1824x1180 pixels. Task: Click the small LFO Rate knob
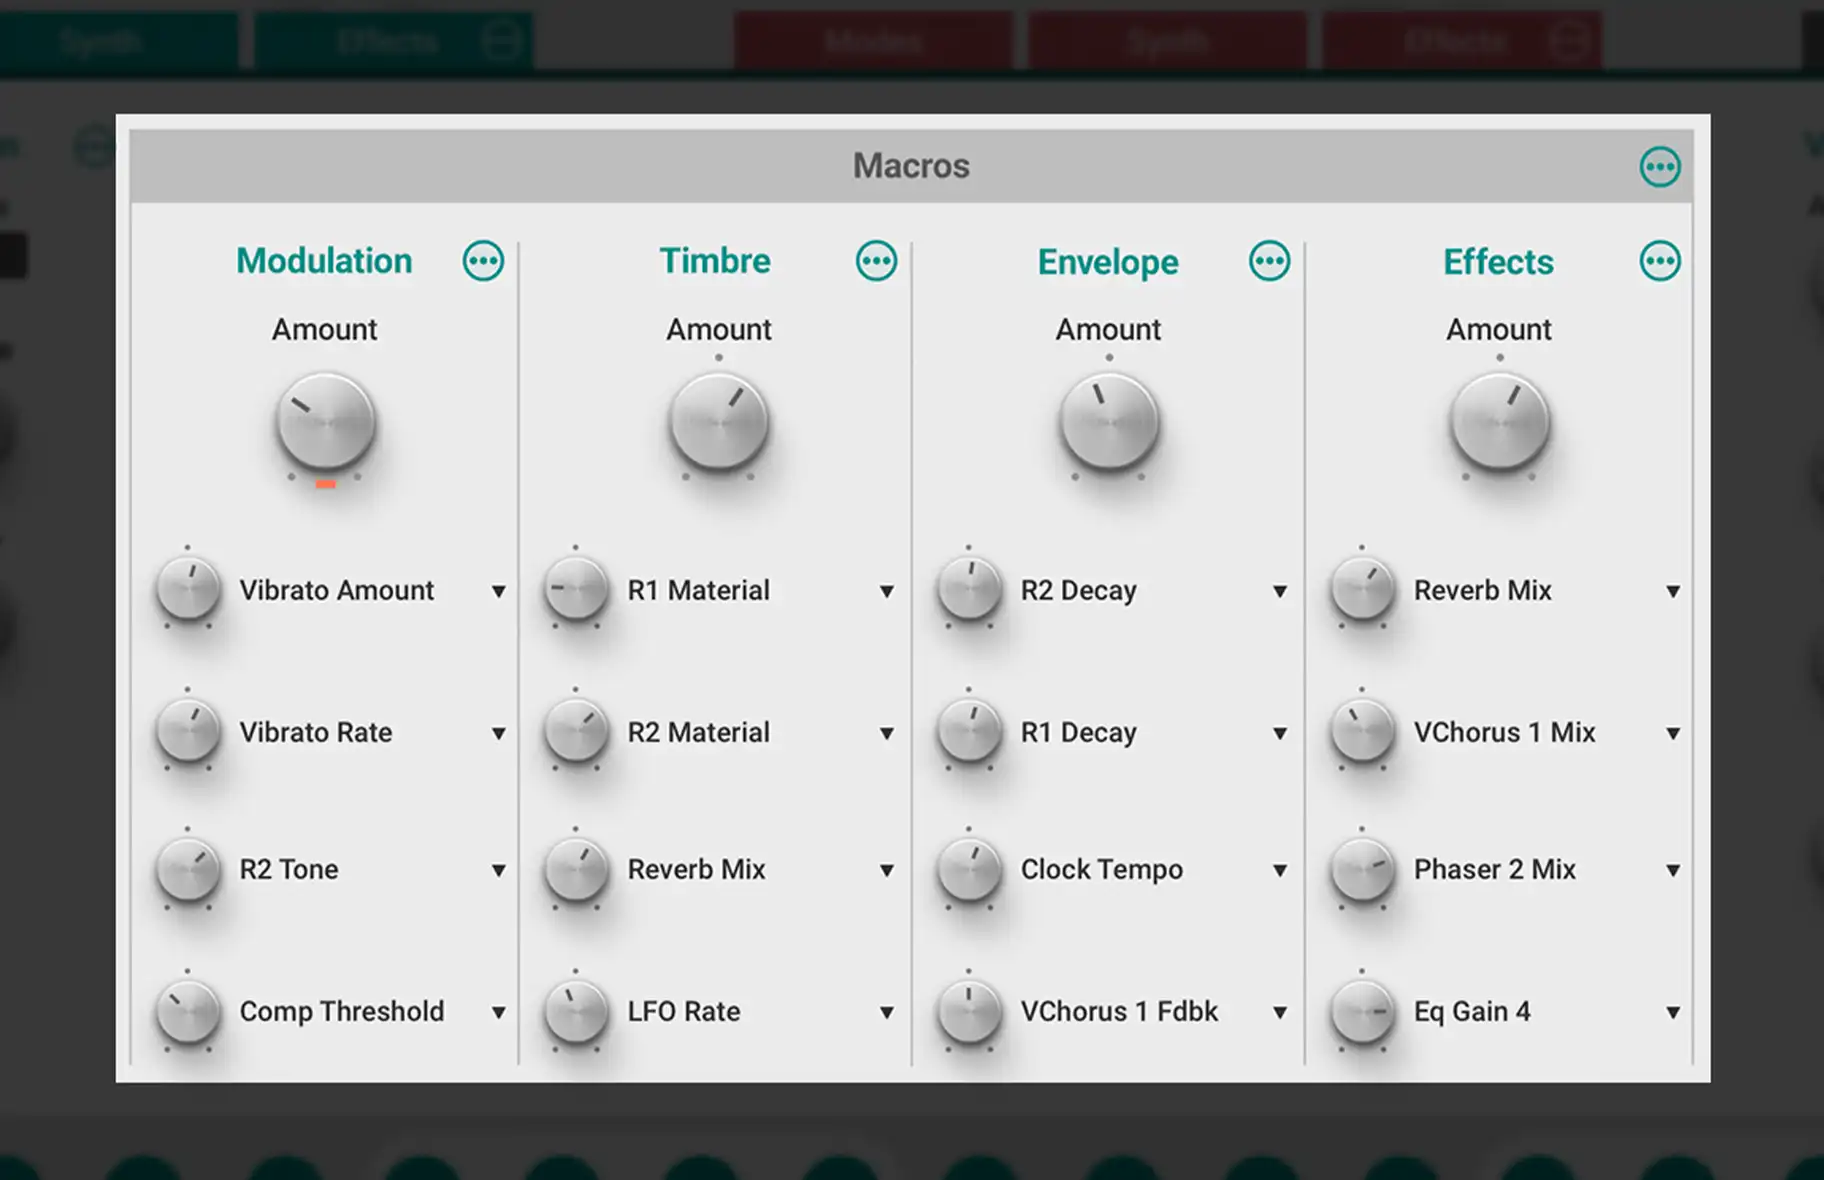point(576,1011)
